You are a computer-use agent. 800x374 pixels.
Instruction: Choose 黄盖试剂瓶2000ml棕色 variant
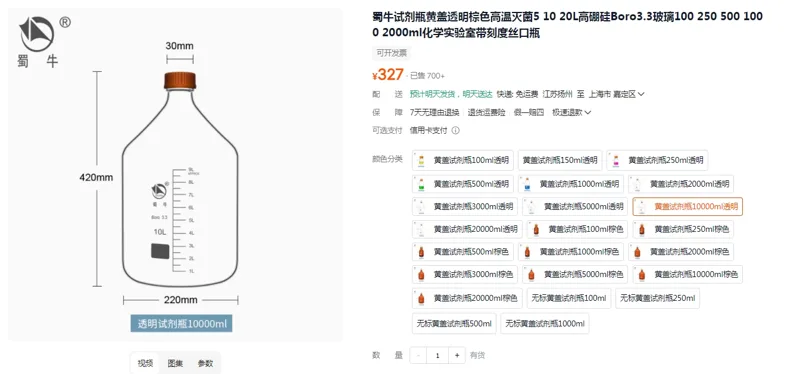[681, 252]
